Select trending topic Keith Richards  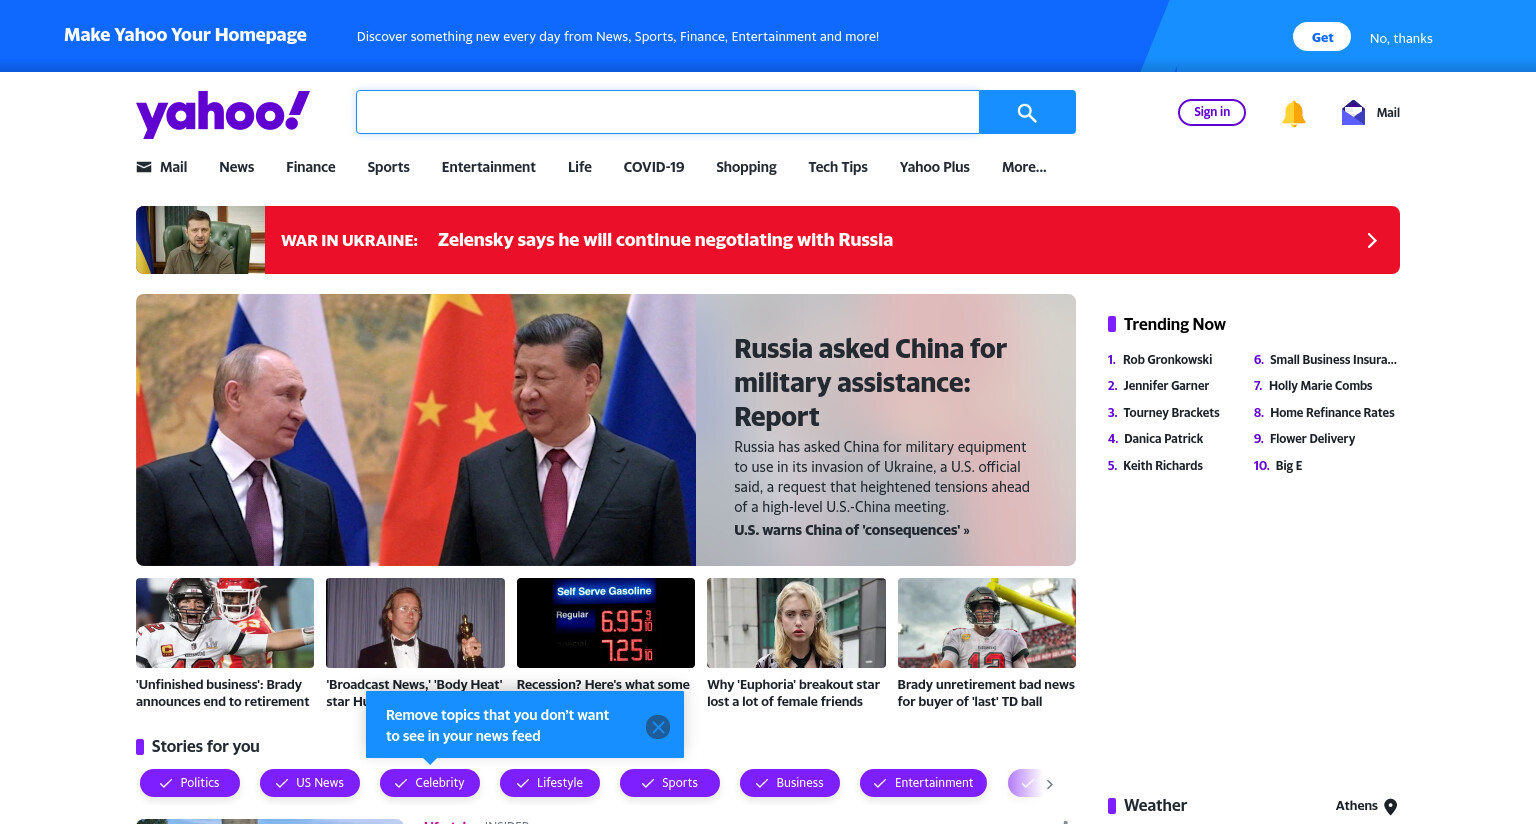(1163, 466)
